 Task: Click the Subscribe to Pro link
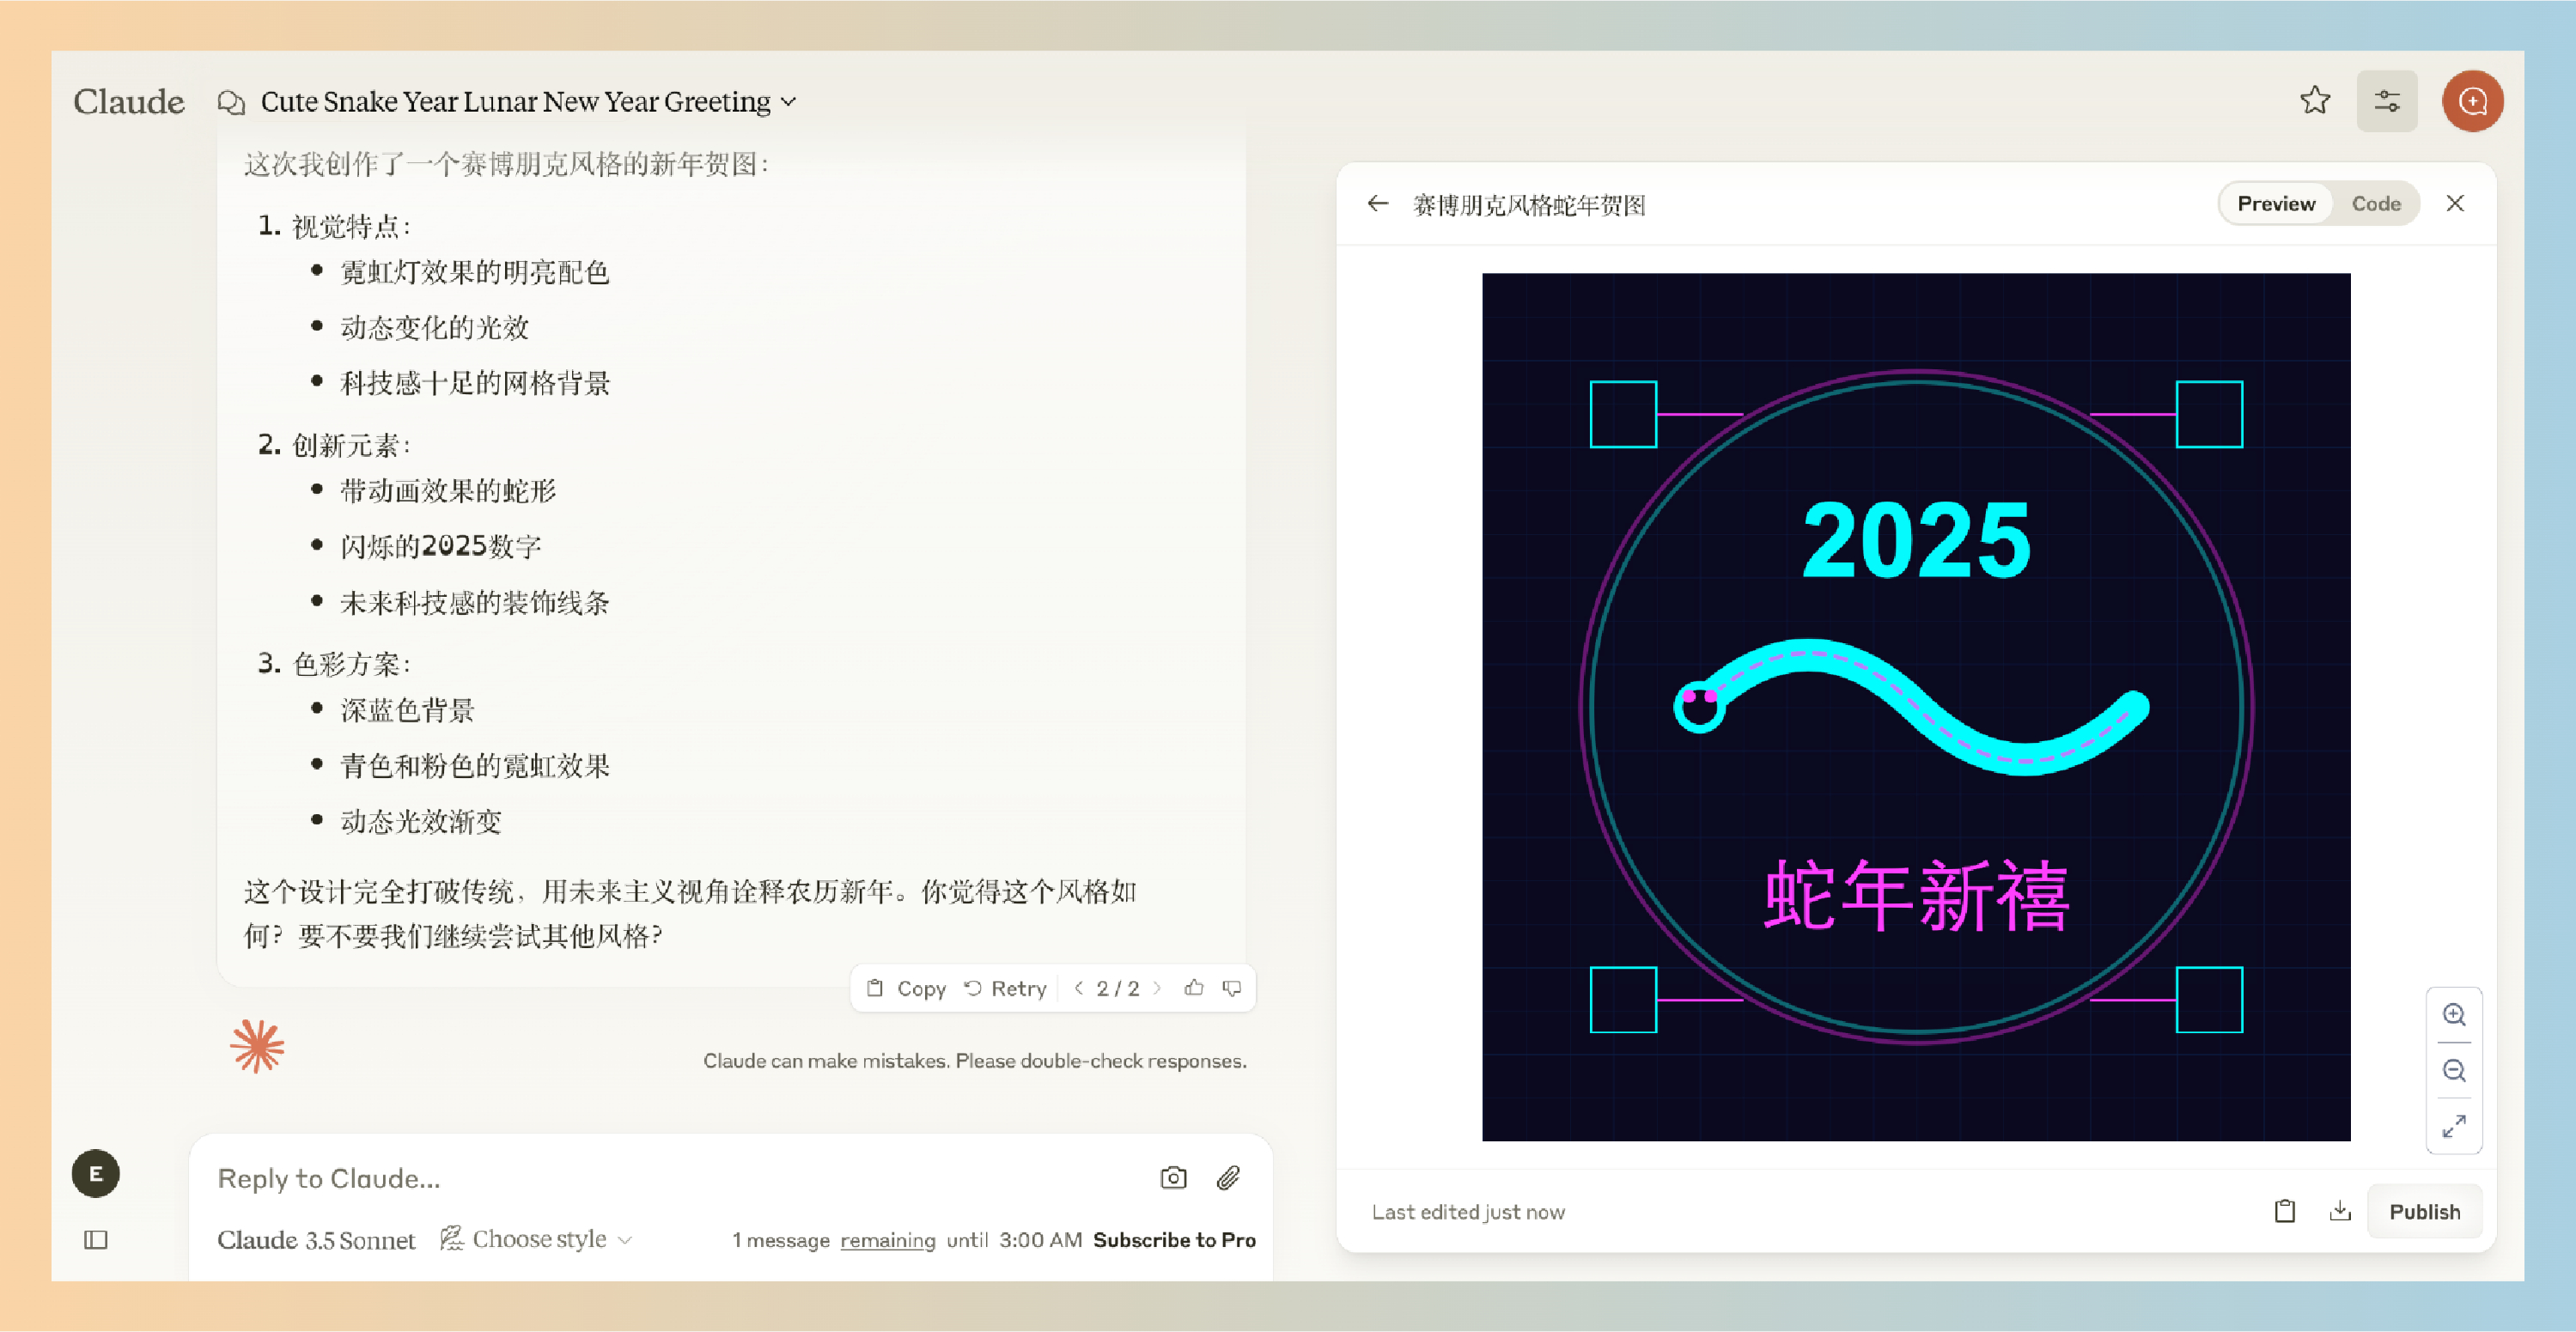(1174, 1240)
